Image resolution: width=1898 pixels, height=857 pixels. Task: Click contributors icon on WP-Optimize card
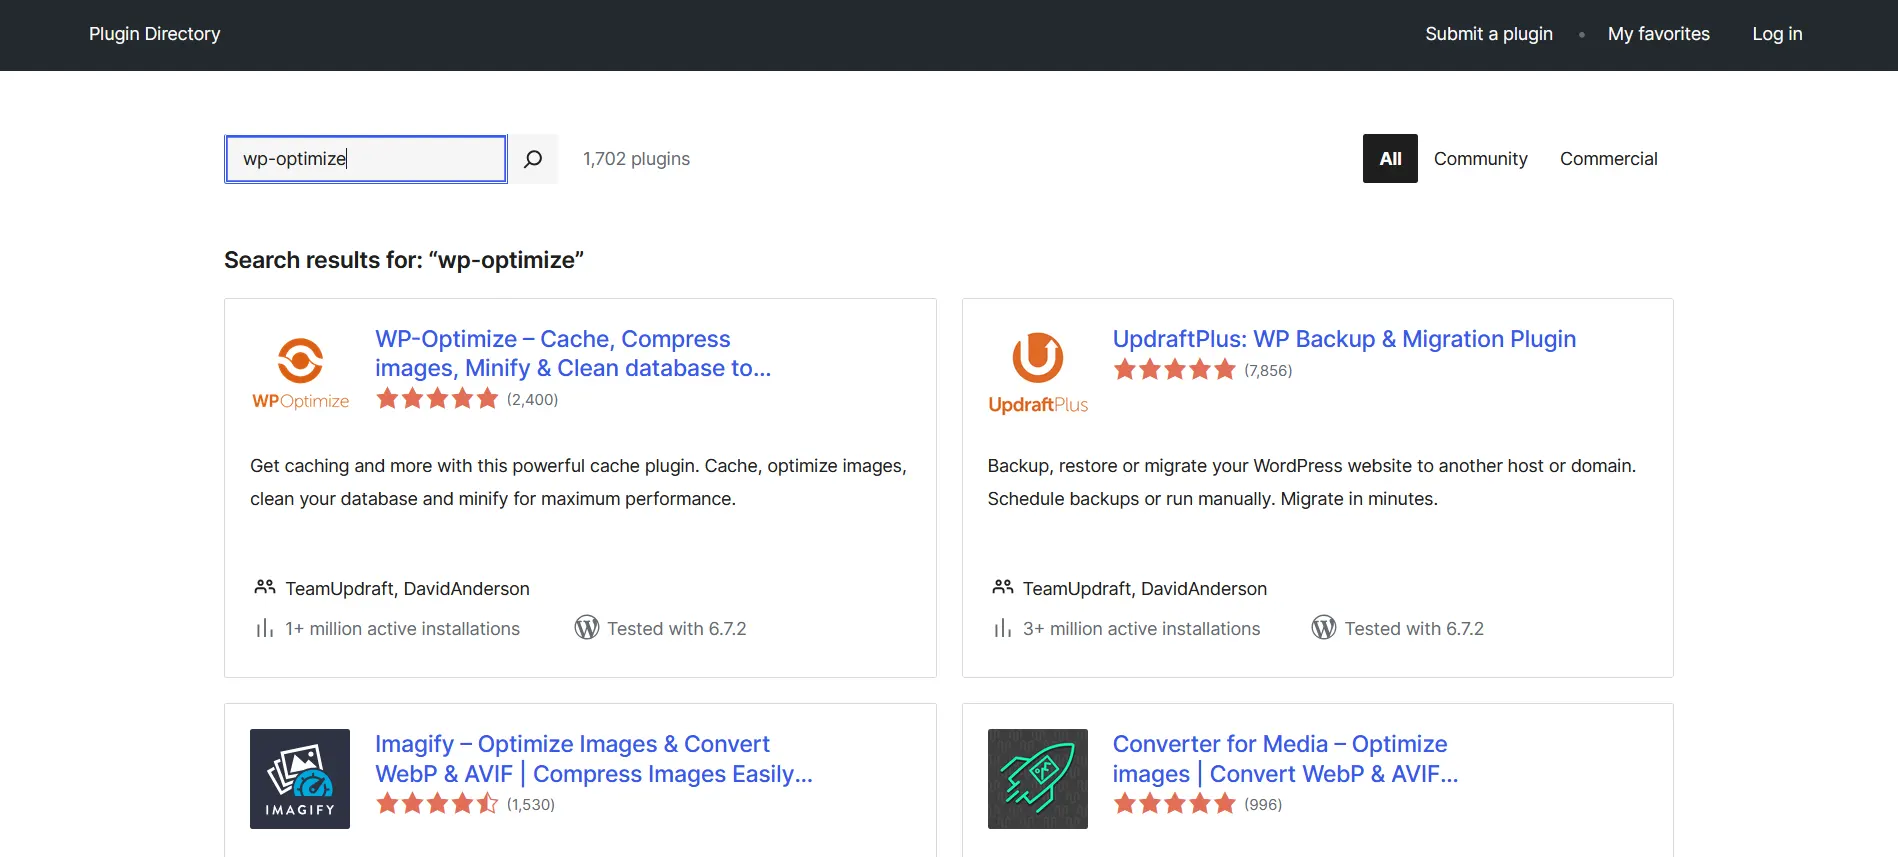click(x=265, y=588)
